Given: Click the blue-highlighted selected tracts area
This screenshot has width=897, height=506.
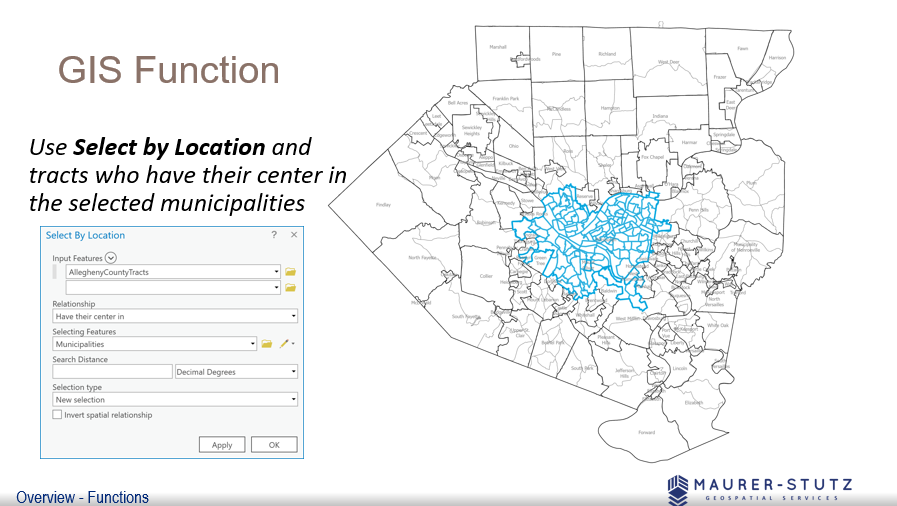Looking at the screenshot, I should click(592, 247).
